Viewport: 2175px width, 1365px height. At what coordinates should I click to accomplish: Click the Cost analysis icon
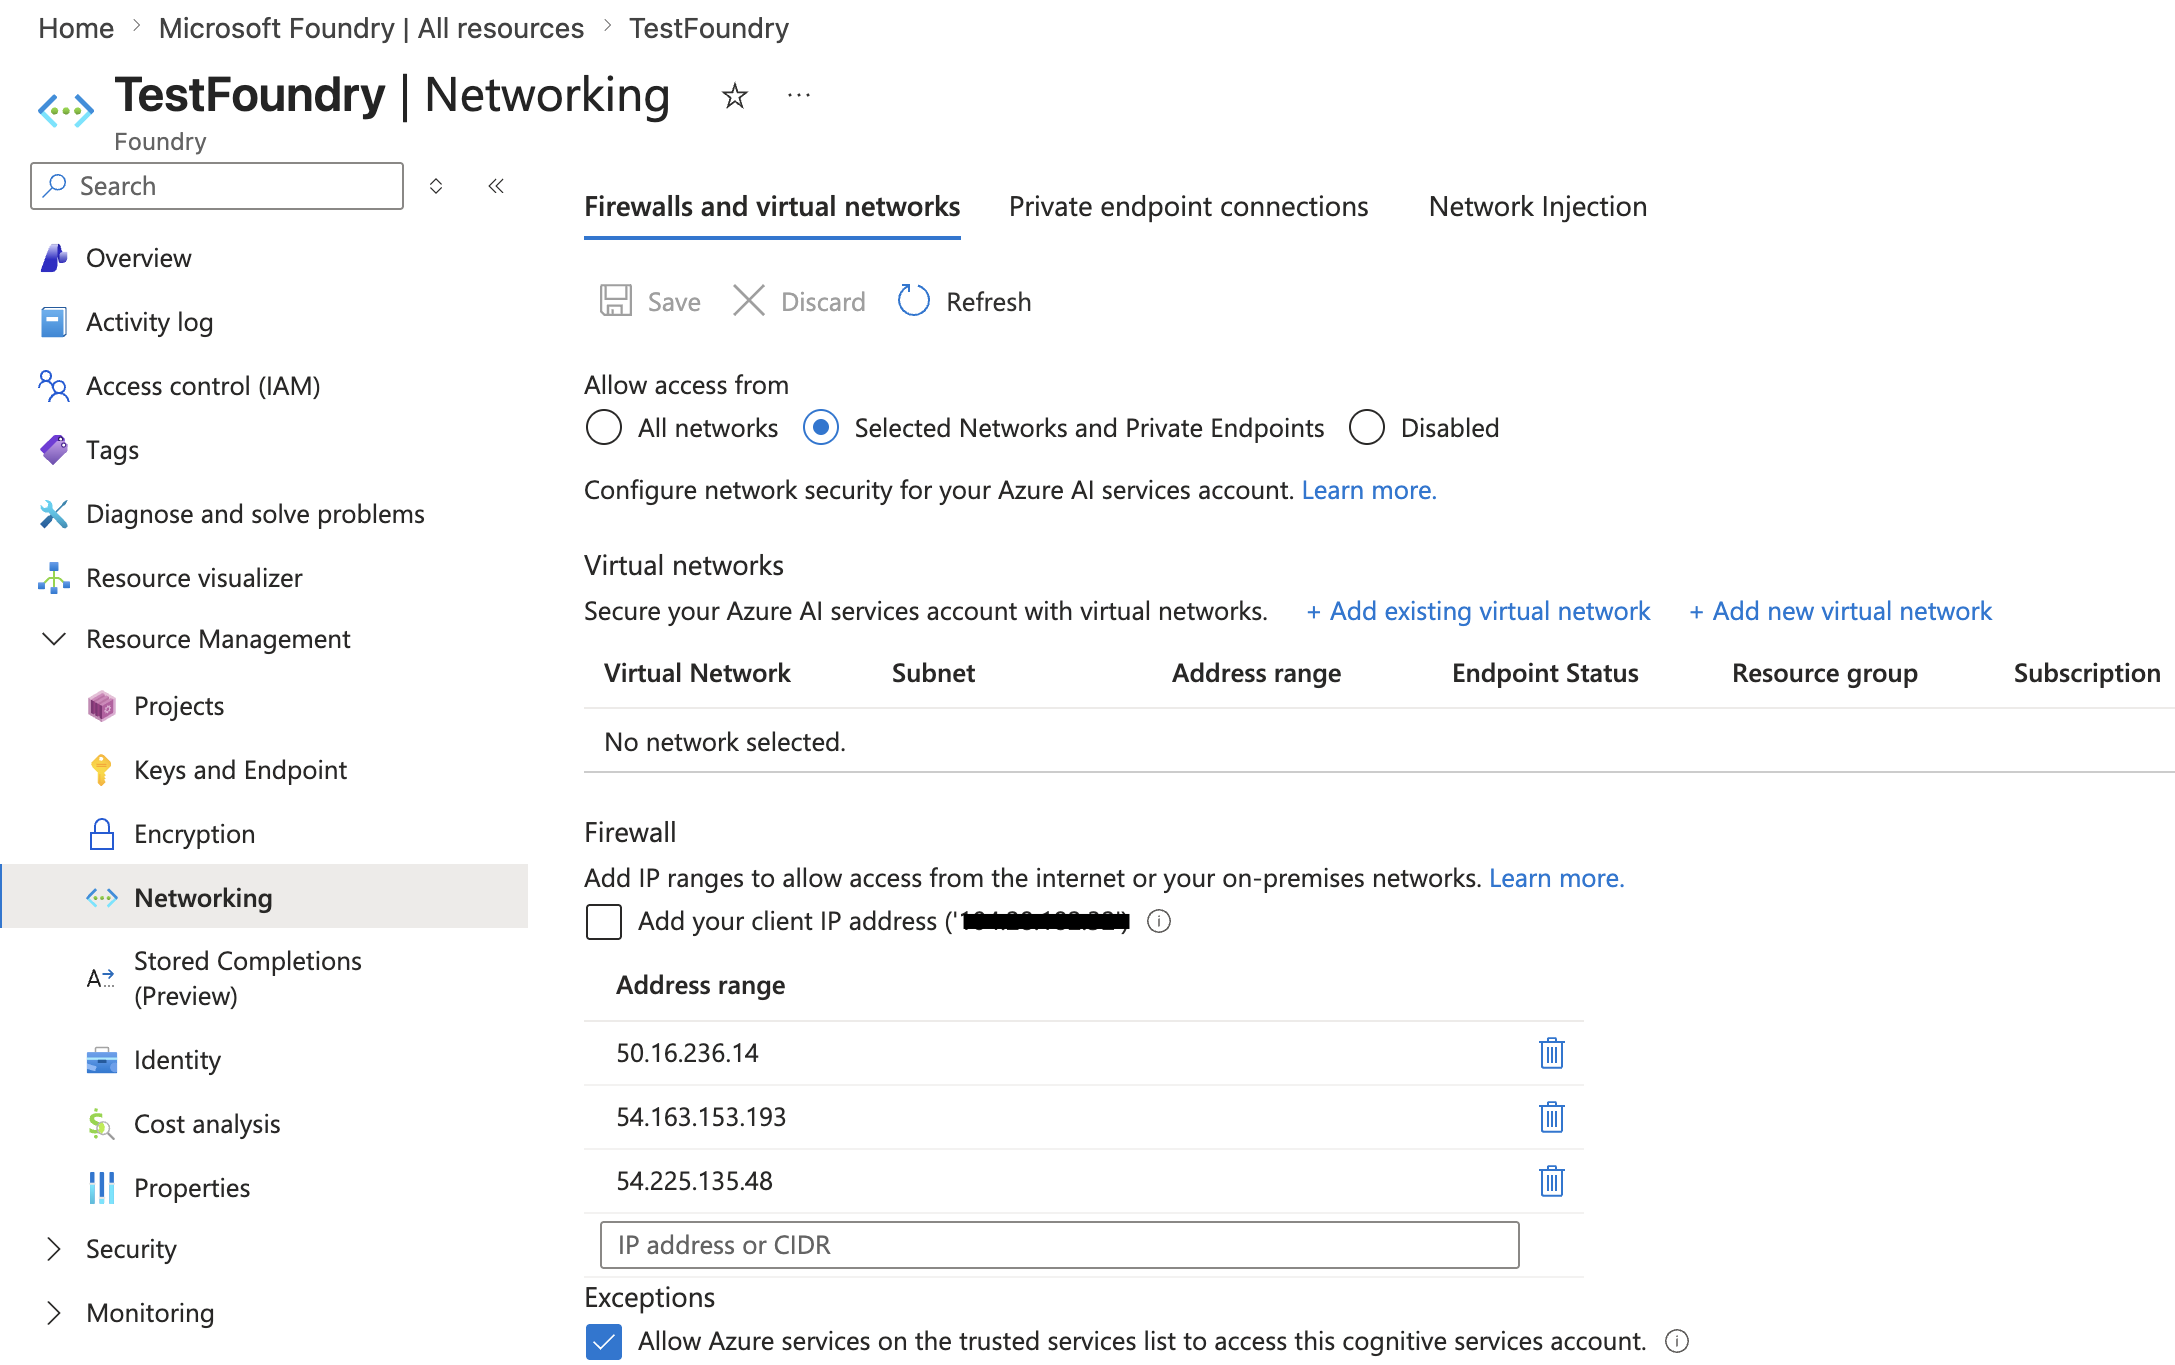click(101, 1124)
